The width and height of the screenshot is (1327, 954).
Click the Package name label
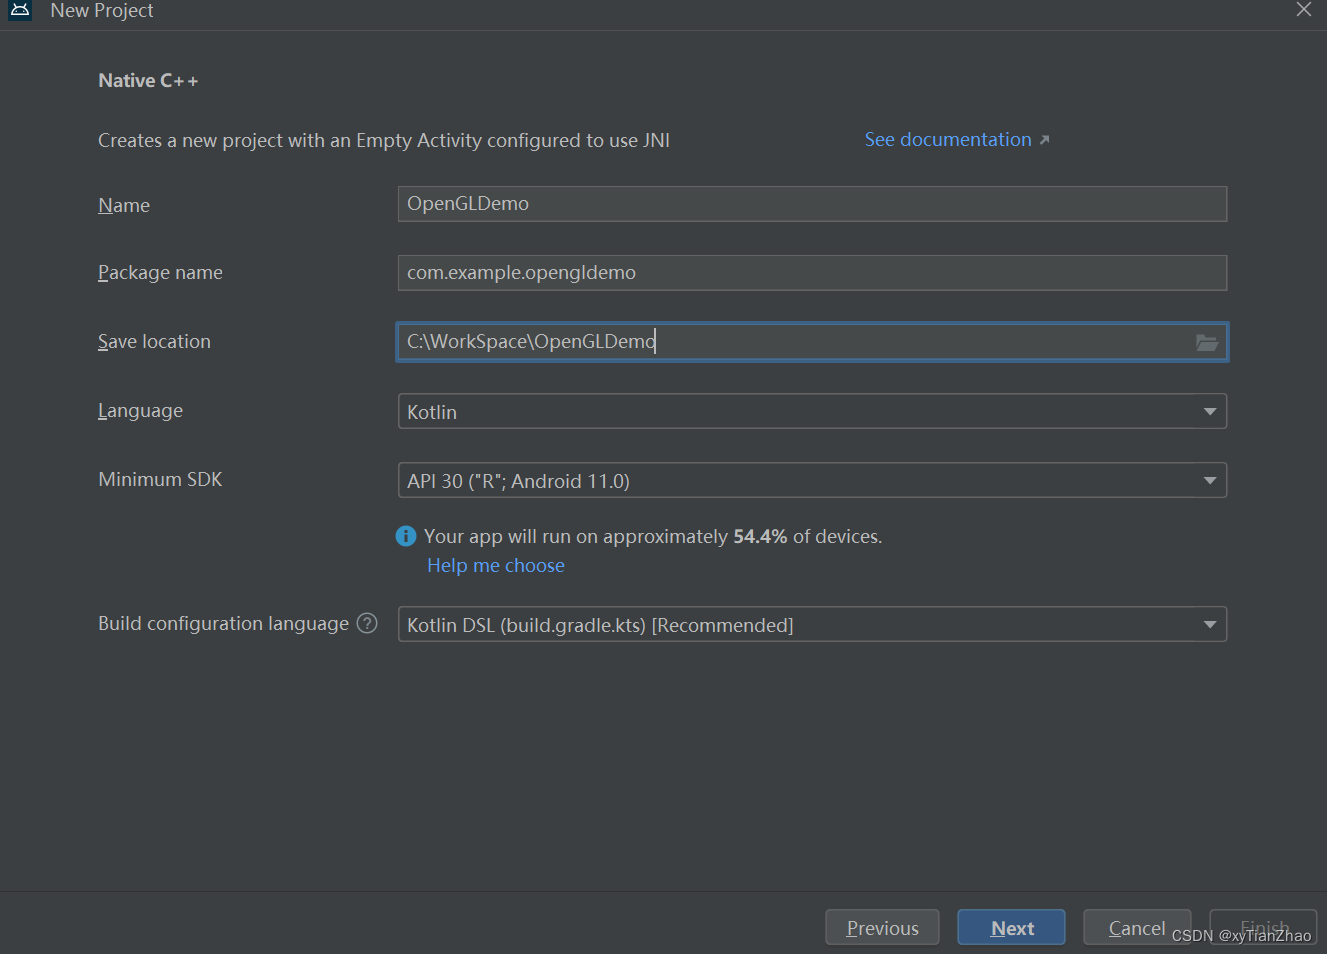click(160, 273)
